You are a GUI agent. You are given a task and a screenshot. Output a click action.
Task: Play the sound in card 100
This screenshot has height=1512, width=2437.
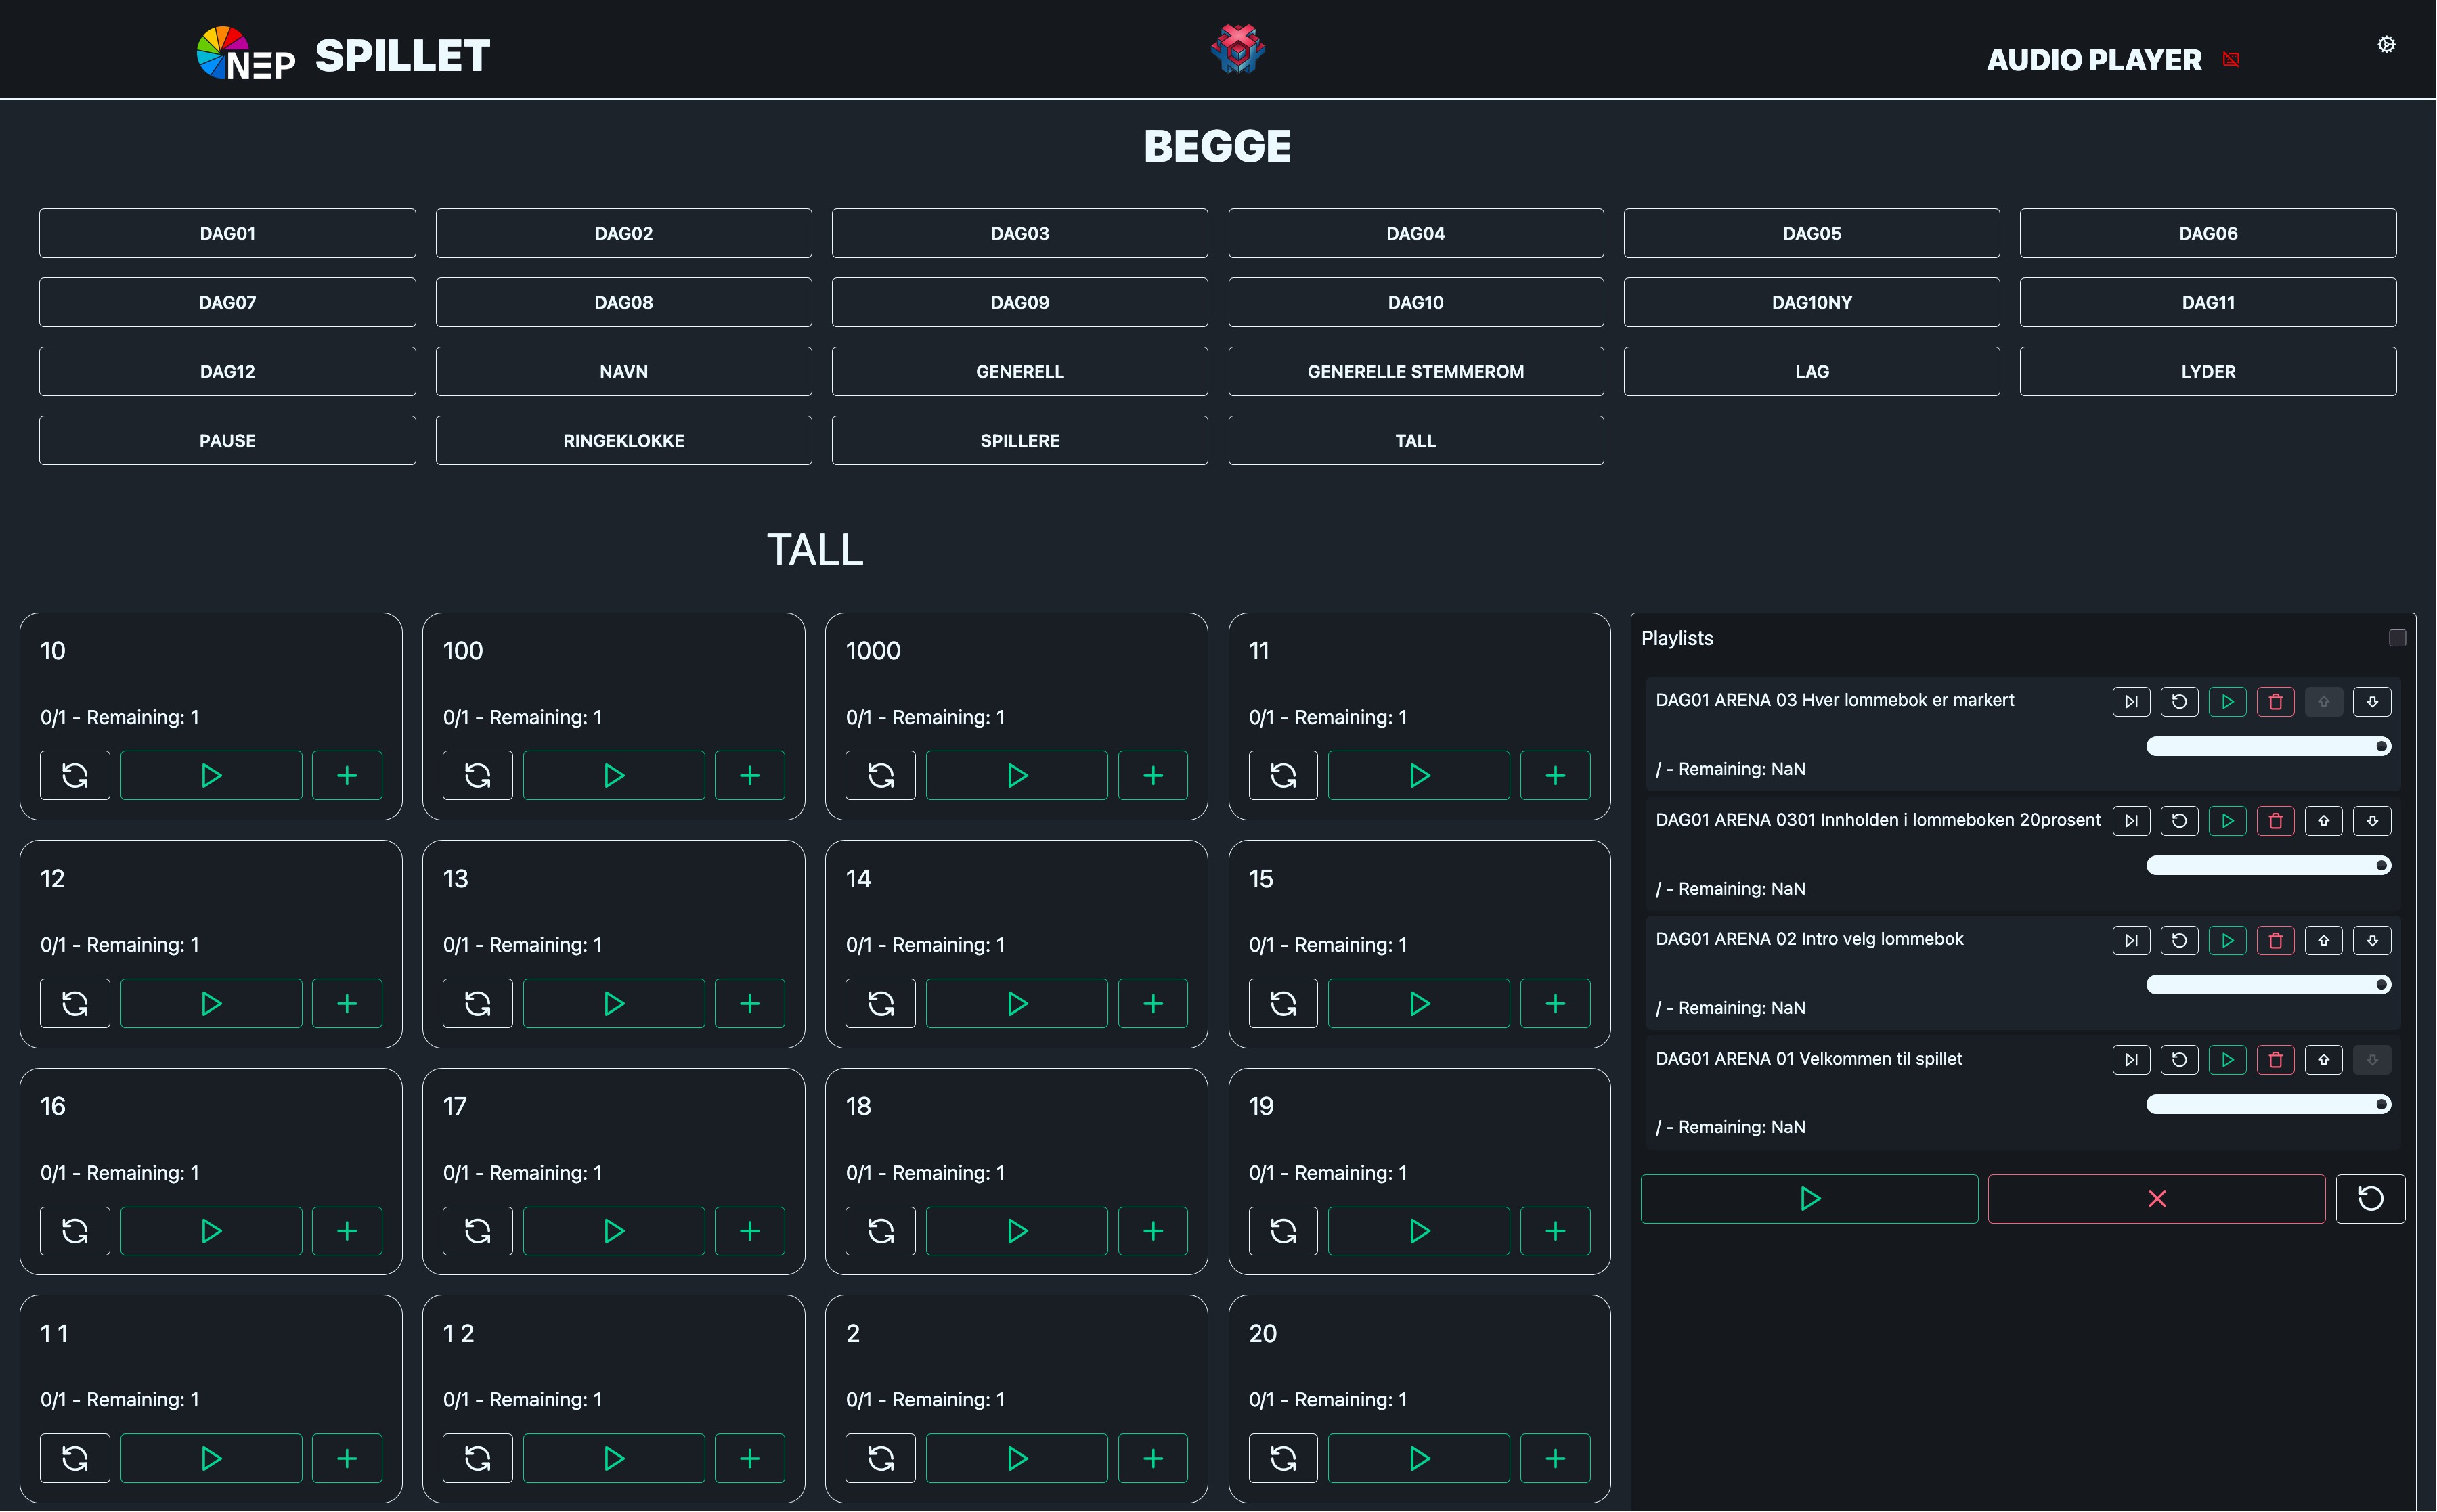614,775
